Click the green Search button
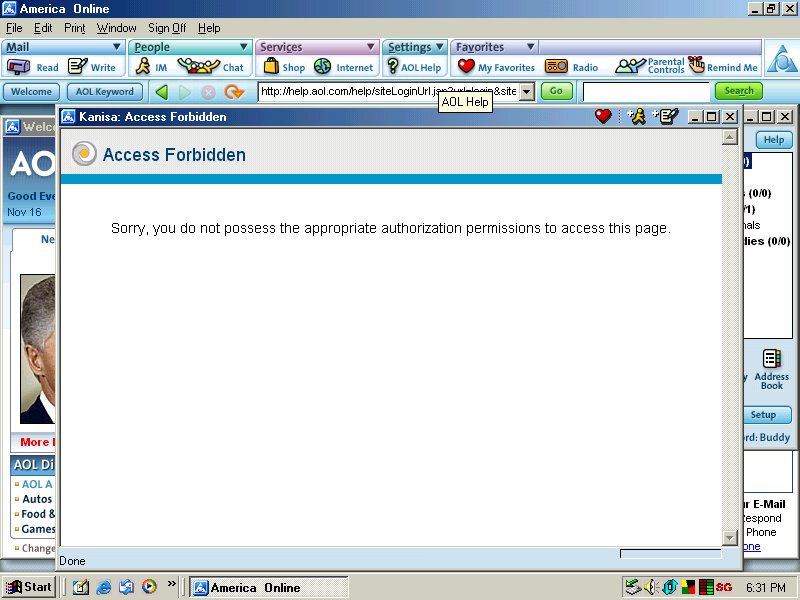The height and width of the screenshot is (600, 800). coord(739,91)
